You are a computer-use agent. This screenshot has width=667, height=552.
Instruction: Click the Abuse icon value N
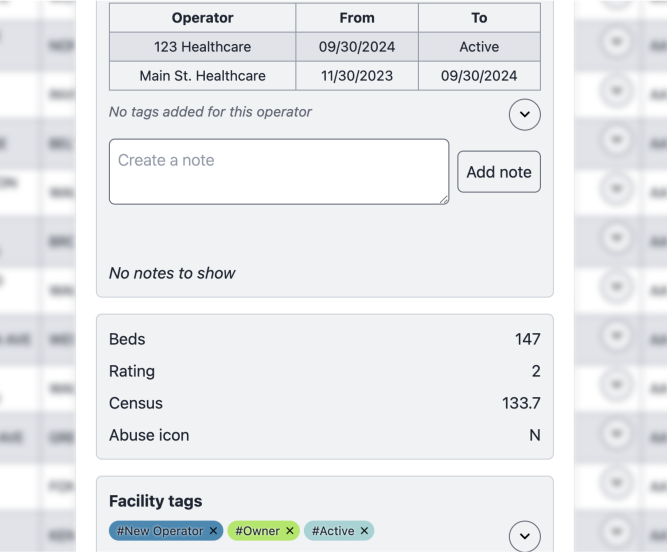click(x=534, y=435)
